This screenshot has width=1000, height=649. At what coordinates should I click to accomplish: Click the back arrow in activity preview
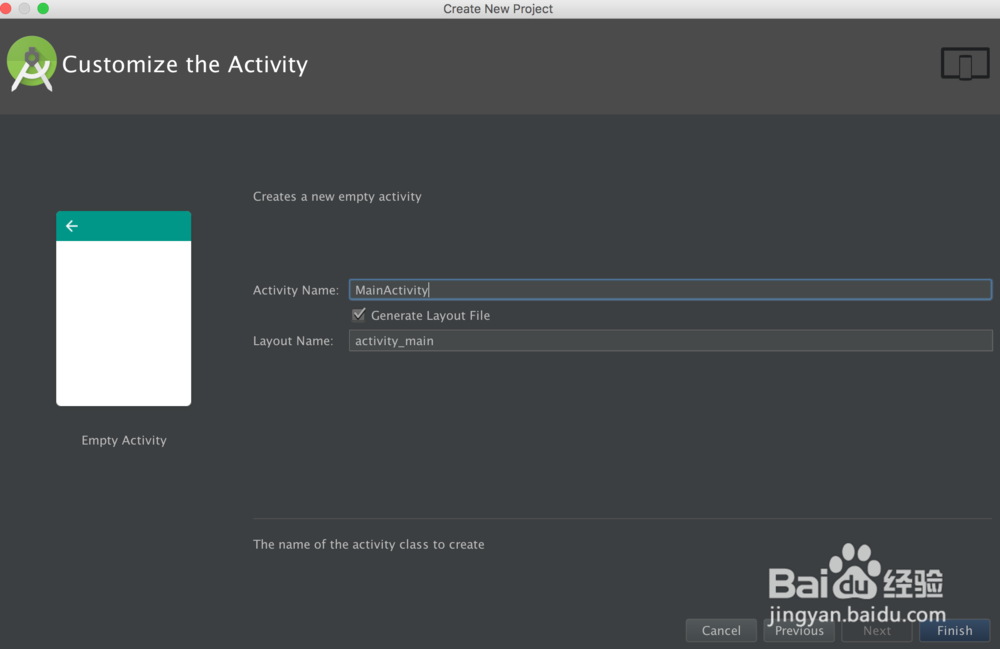click(x=72, y=226)
